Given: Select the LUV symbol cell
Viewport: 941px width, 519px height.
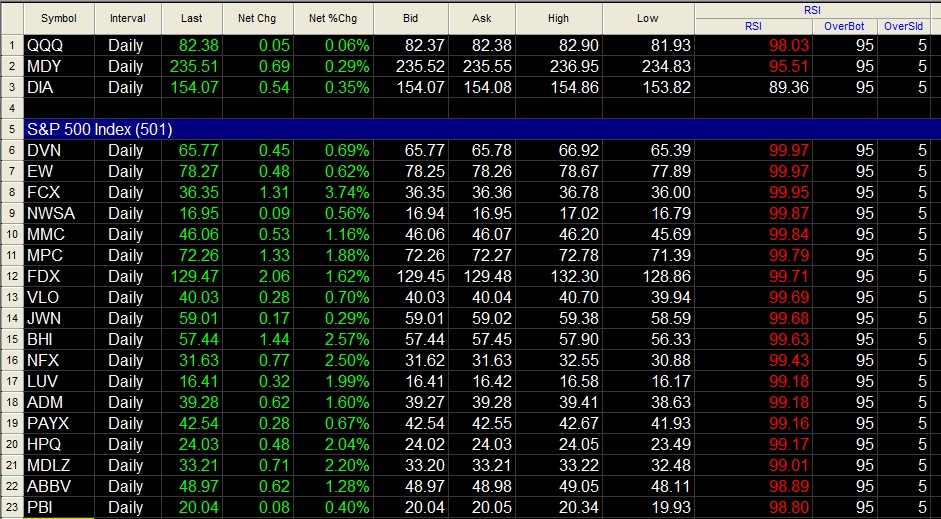Looking at the screenshot, I should pos(59,381).
